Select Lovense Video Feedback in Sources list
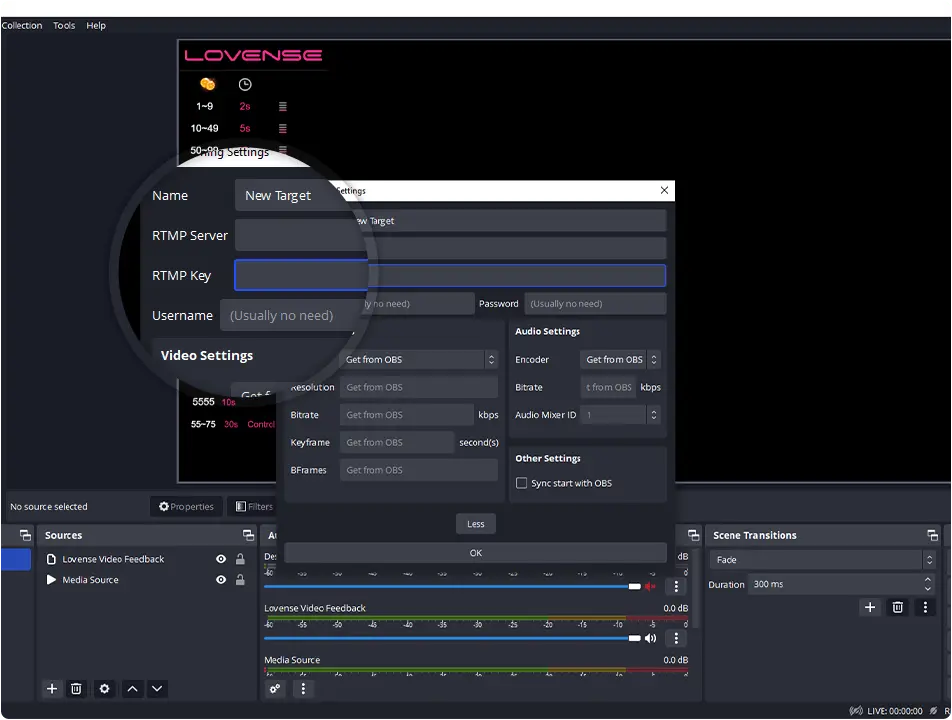The image size is (952, 720). click(x=113, y=559)
